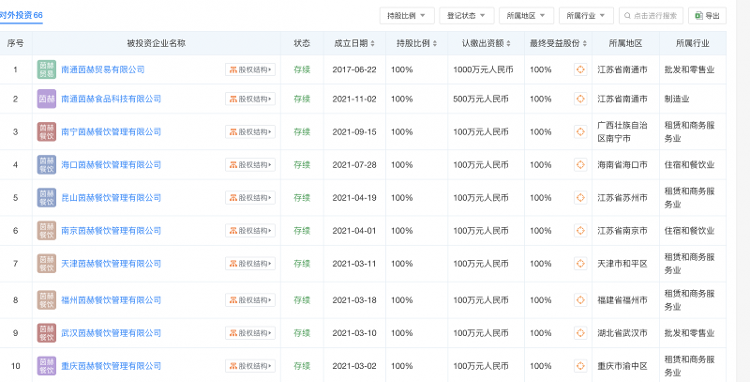Click target icon in 天津茵赫餐饮管理有限公司 row
Image resolution: width=750 pixels, height=382 pixels.
(x=580, y=264)
